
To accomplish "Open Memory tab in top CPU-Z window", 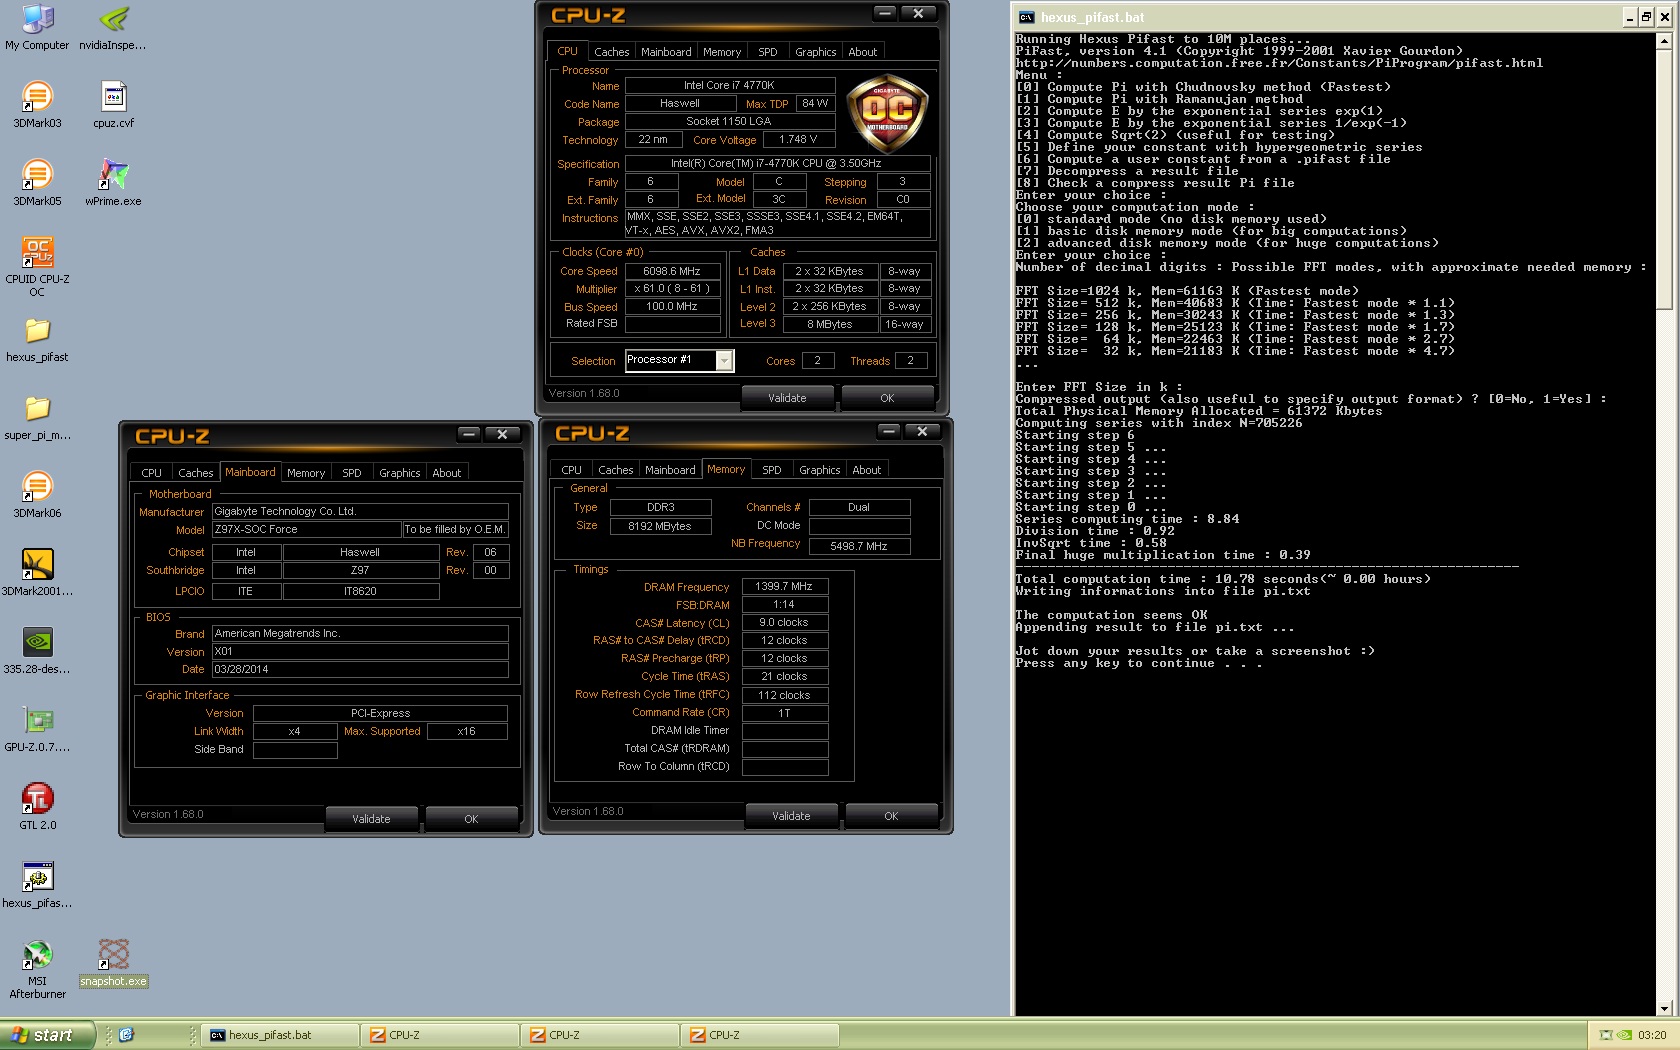I will (722, 52).
